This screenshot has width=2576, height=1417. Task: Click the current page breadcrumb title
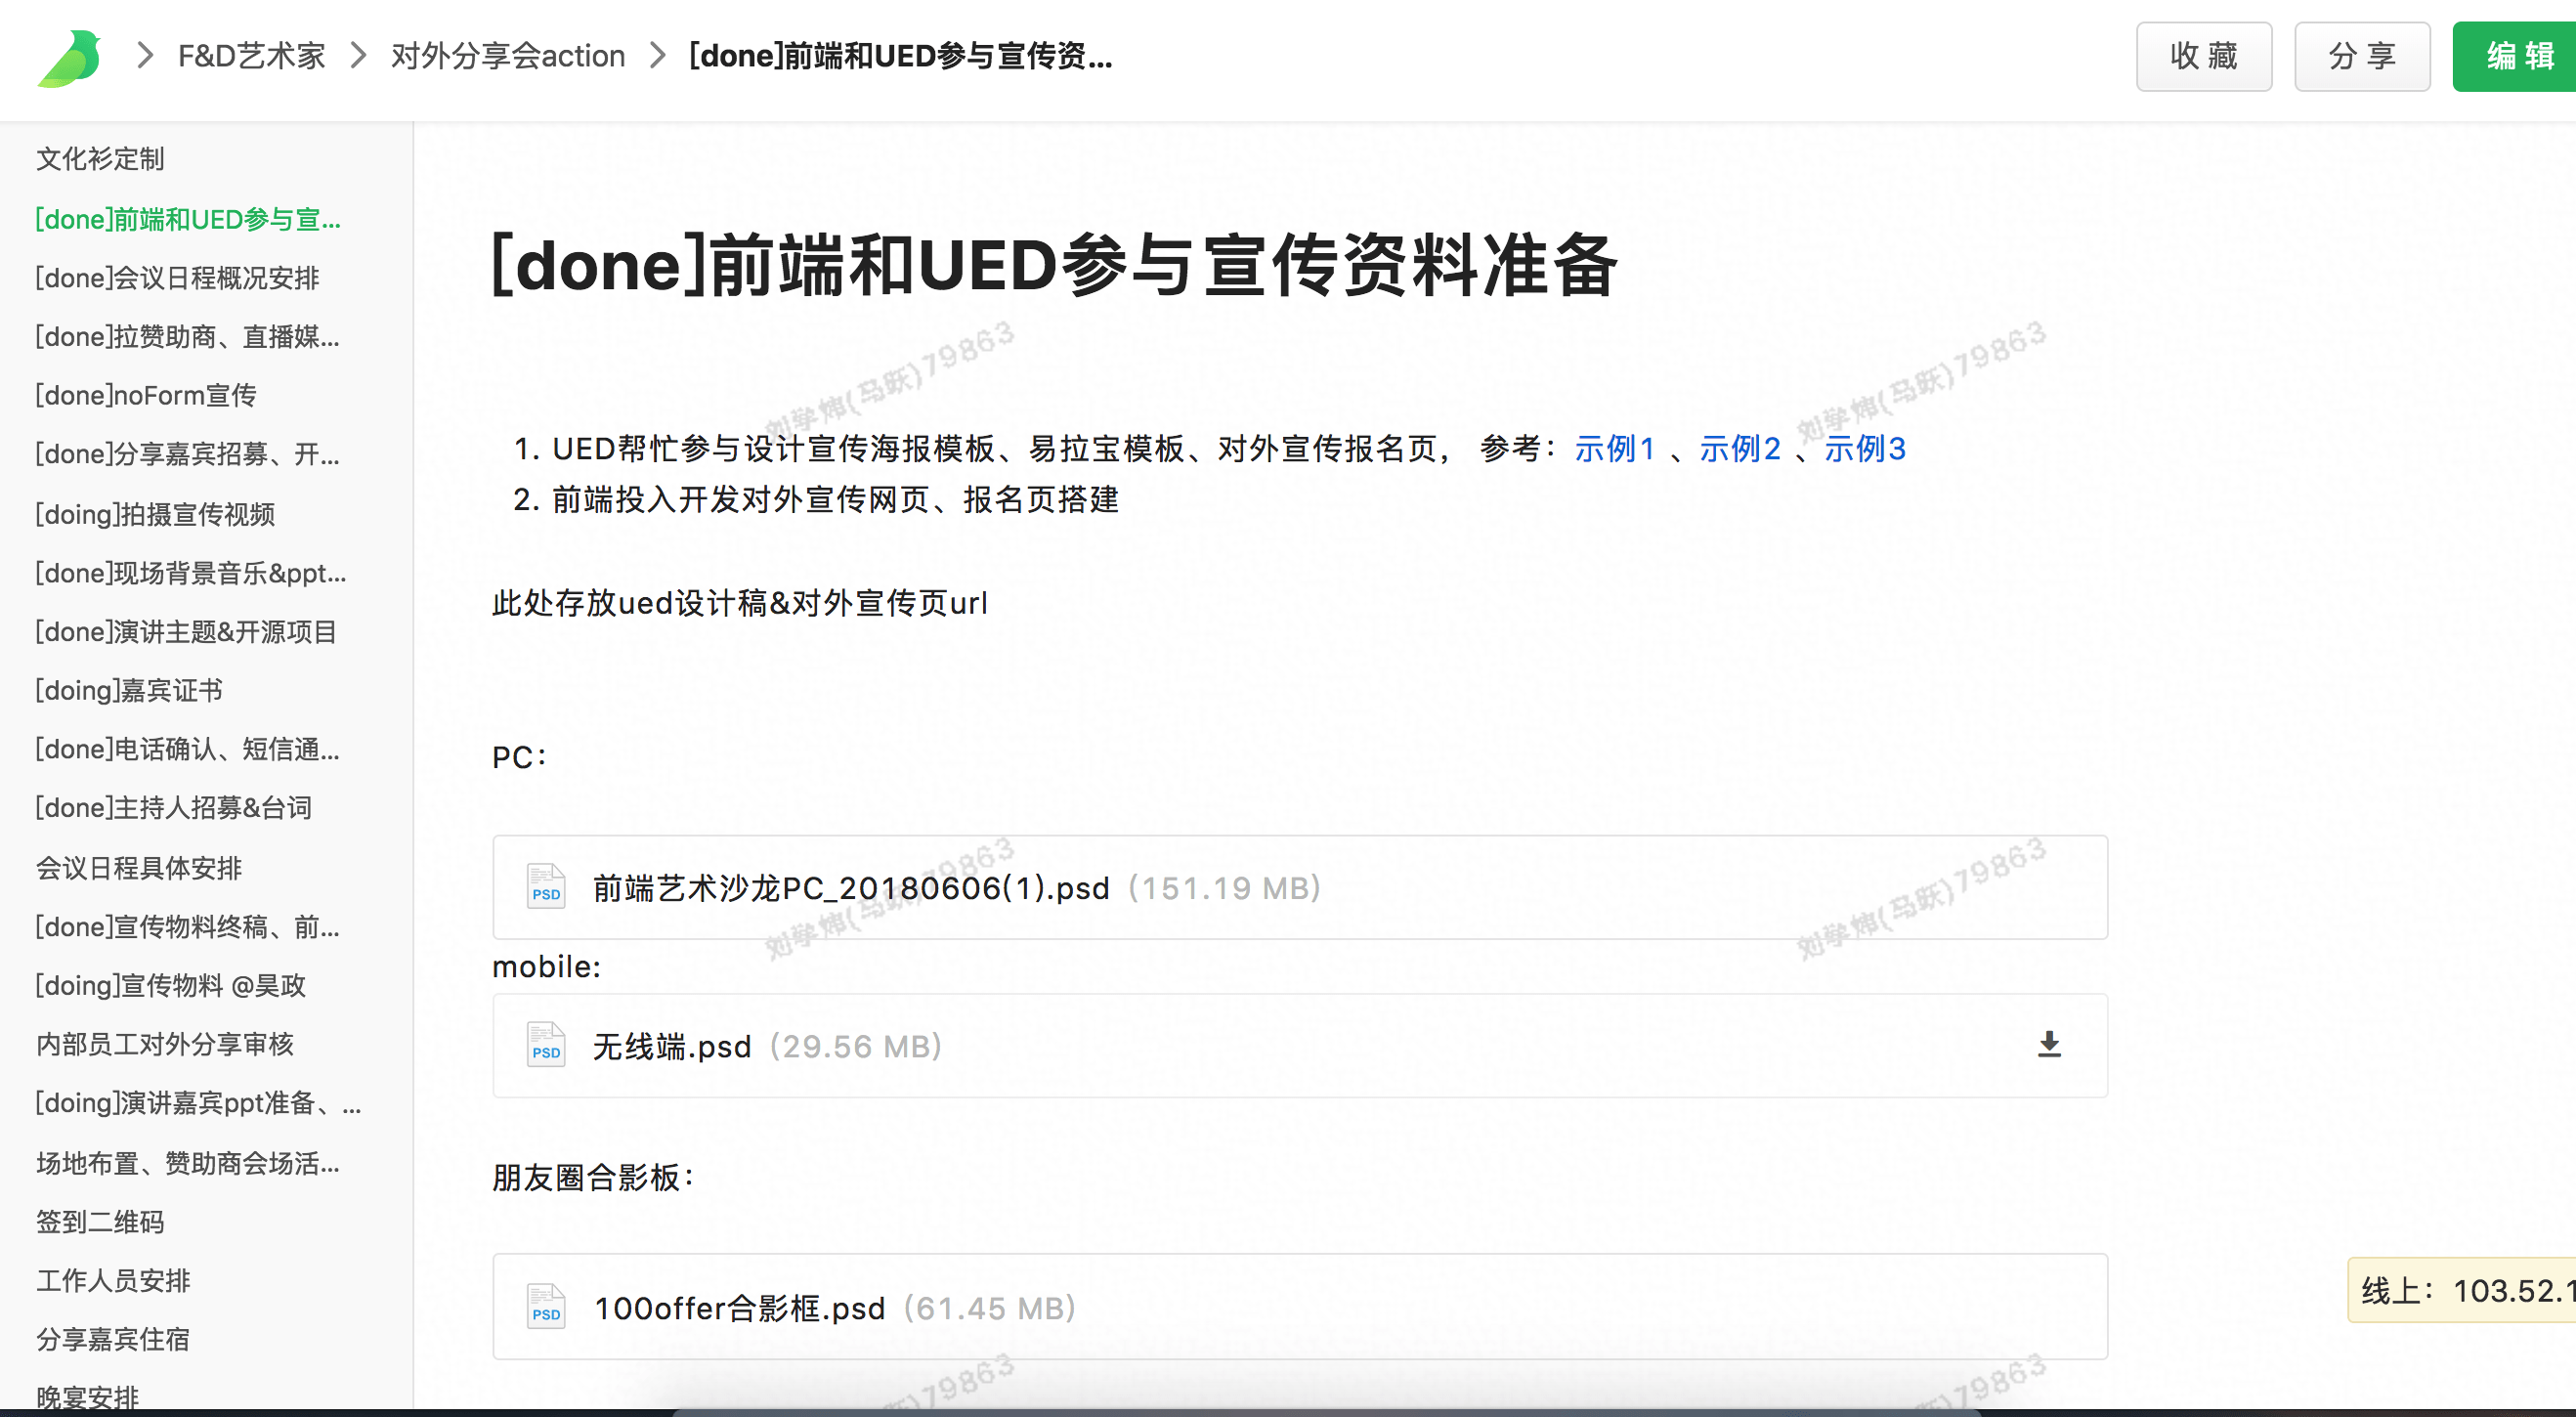click(x=900, y=56)
